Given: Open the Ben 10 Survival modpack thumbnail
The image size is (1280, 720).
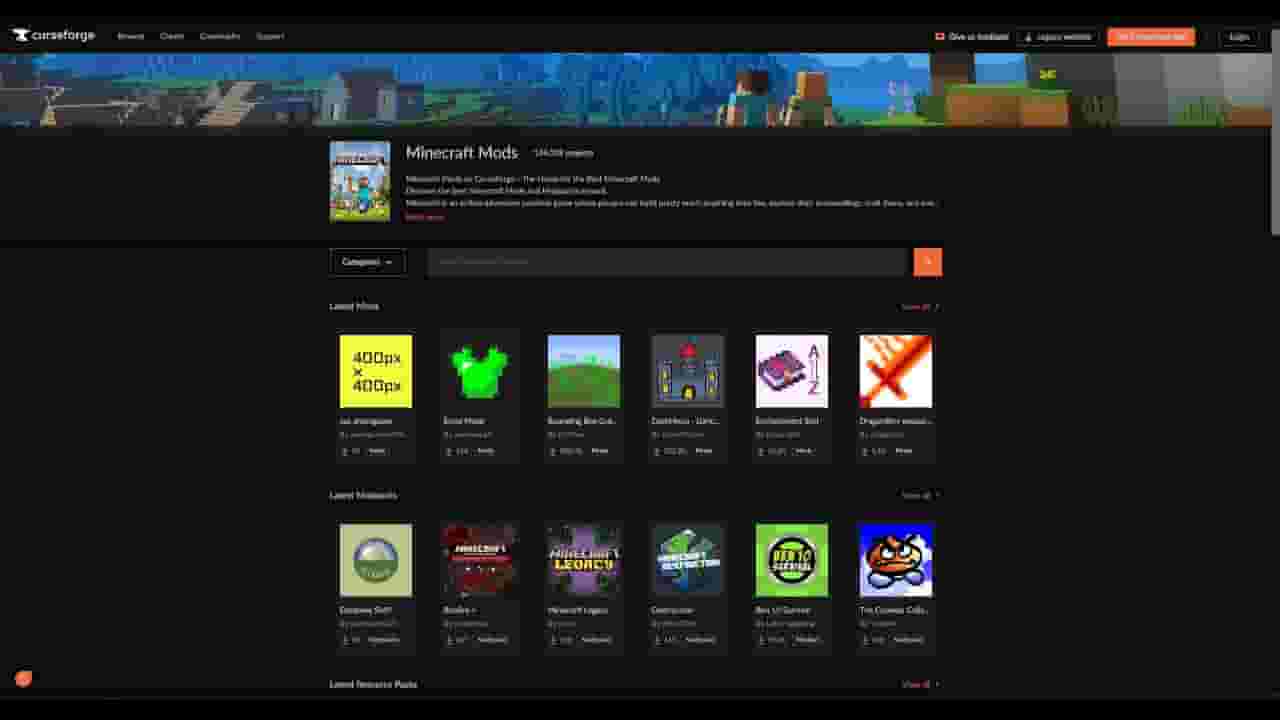Looking at the screenshot, I should click(x=792, y=560).
